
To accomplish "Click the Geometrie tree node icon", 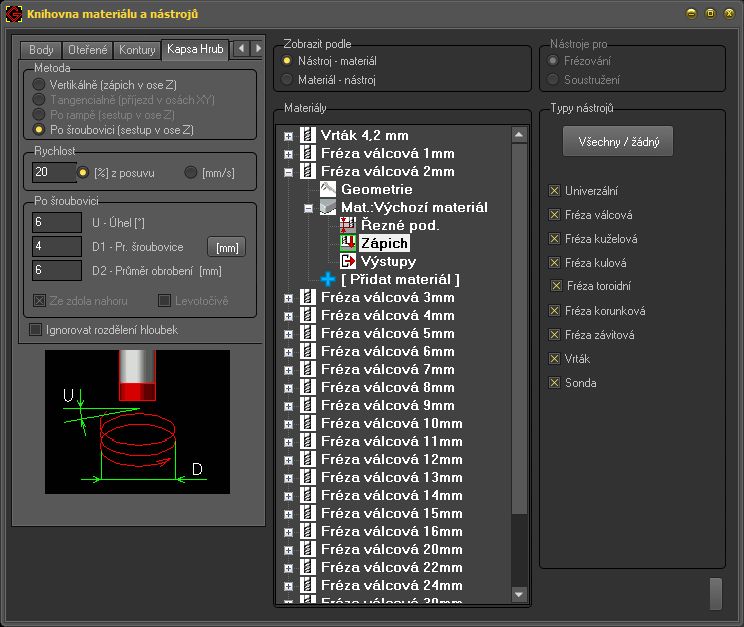I will point(329,189).
